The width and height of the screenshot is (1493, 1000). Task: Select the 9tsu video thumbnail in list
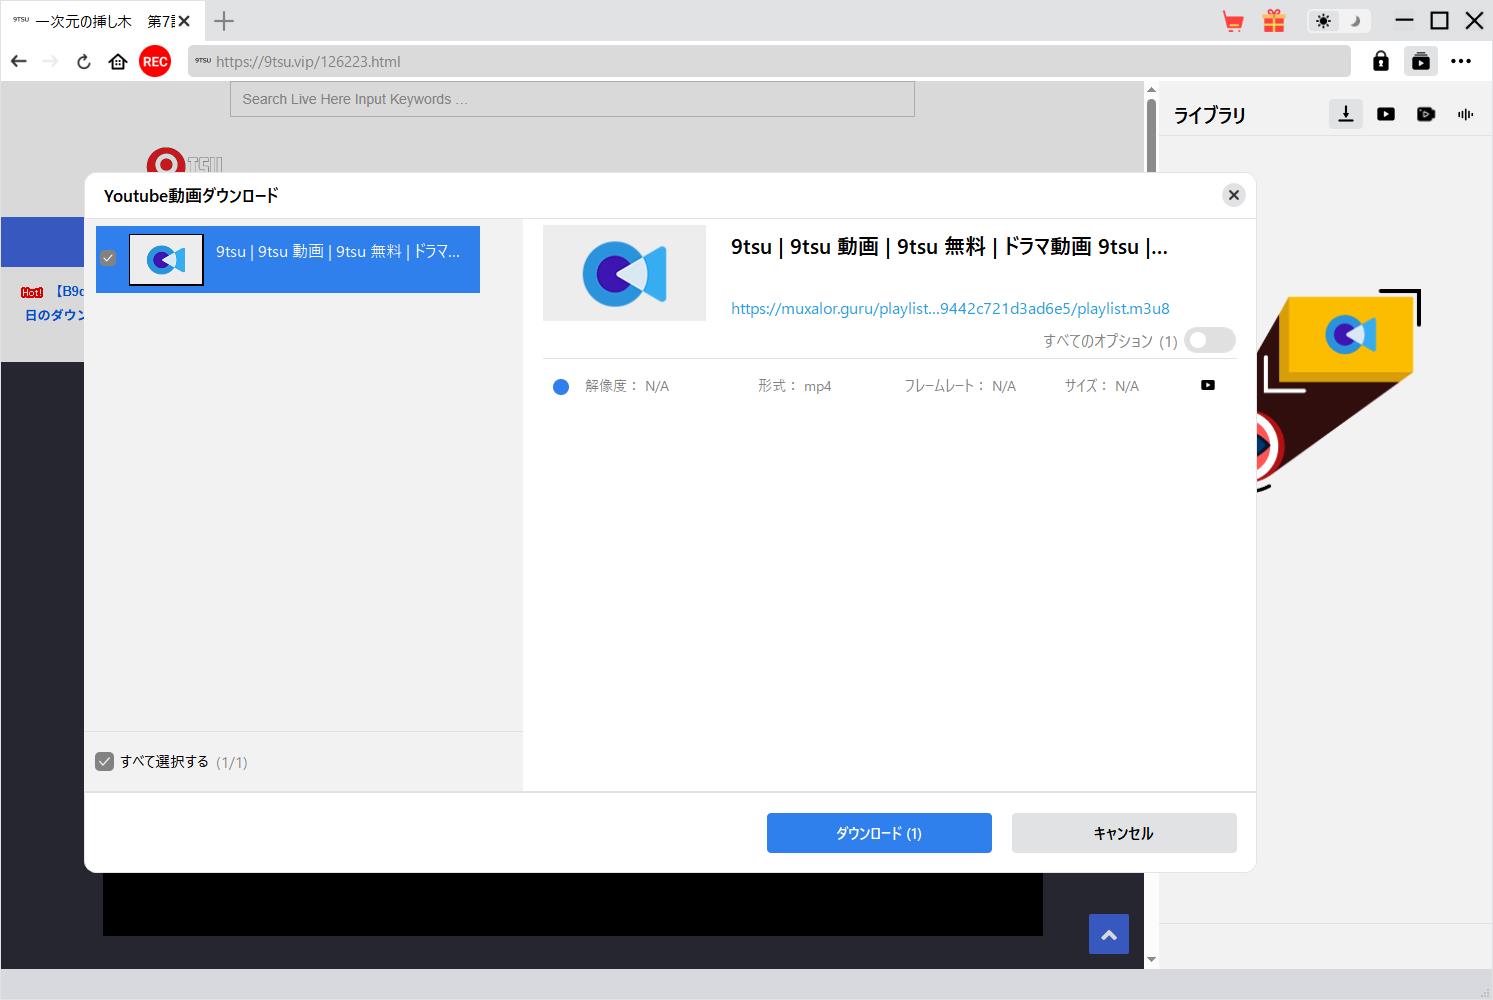[x=166, y=260]
